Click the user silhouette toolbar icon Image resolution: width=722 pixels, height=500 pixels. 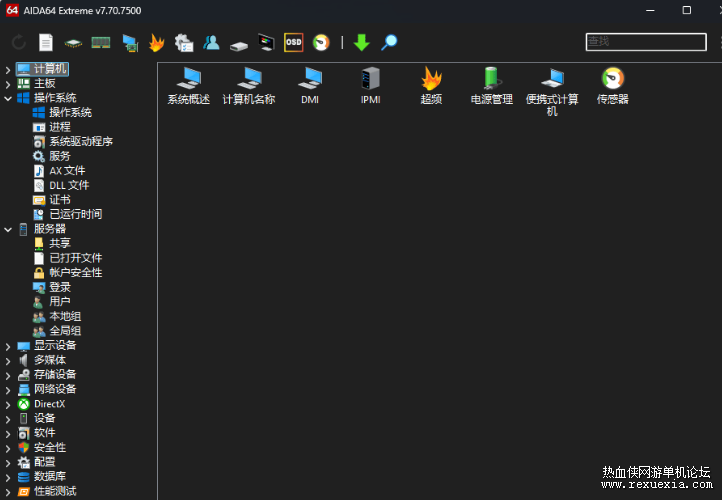coord(211,42)
